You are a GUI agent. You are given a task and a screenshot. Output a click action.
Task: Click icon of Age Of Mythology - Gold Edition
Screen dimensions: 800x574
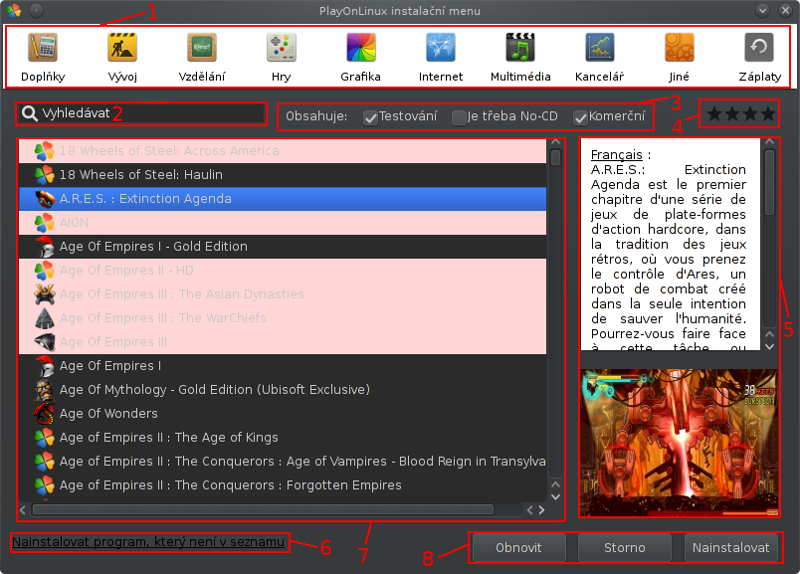(44, 390)
